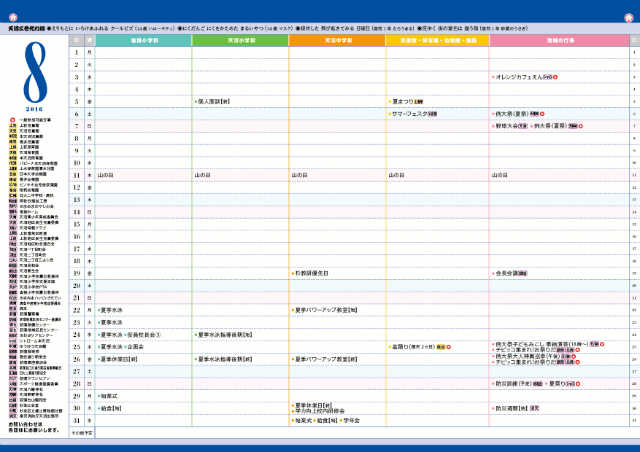Click the red circle icon at end of day 7 row
The image size is (640, 452).
click(580, 126)
